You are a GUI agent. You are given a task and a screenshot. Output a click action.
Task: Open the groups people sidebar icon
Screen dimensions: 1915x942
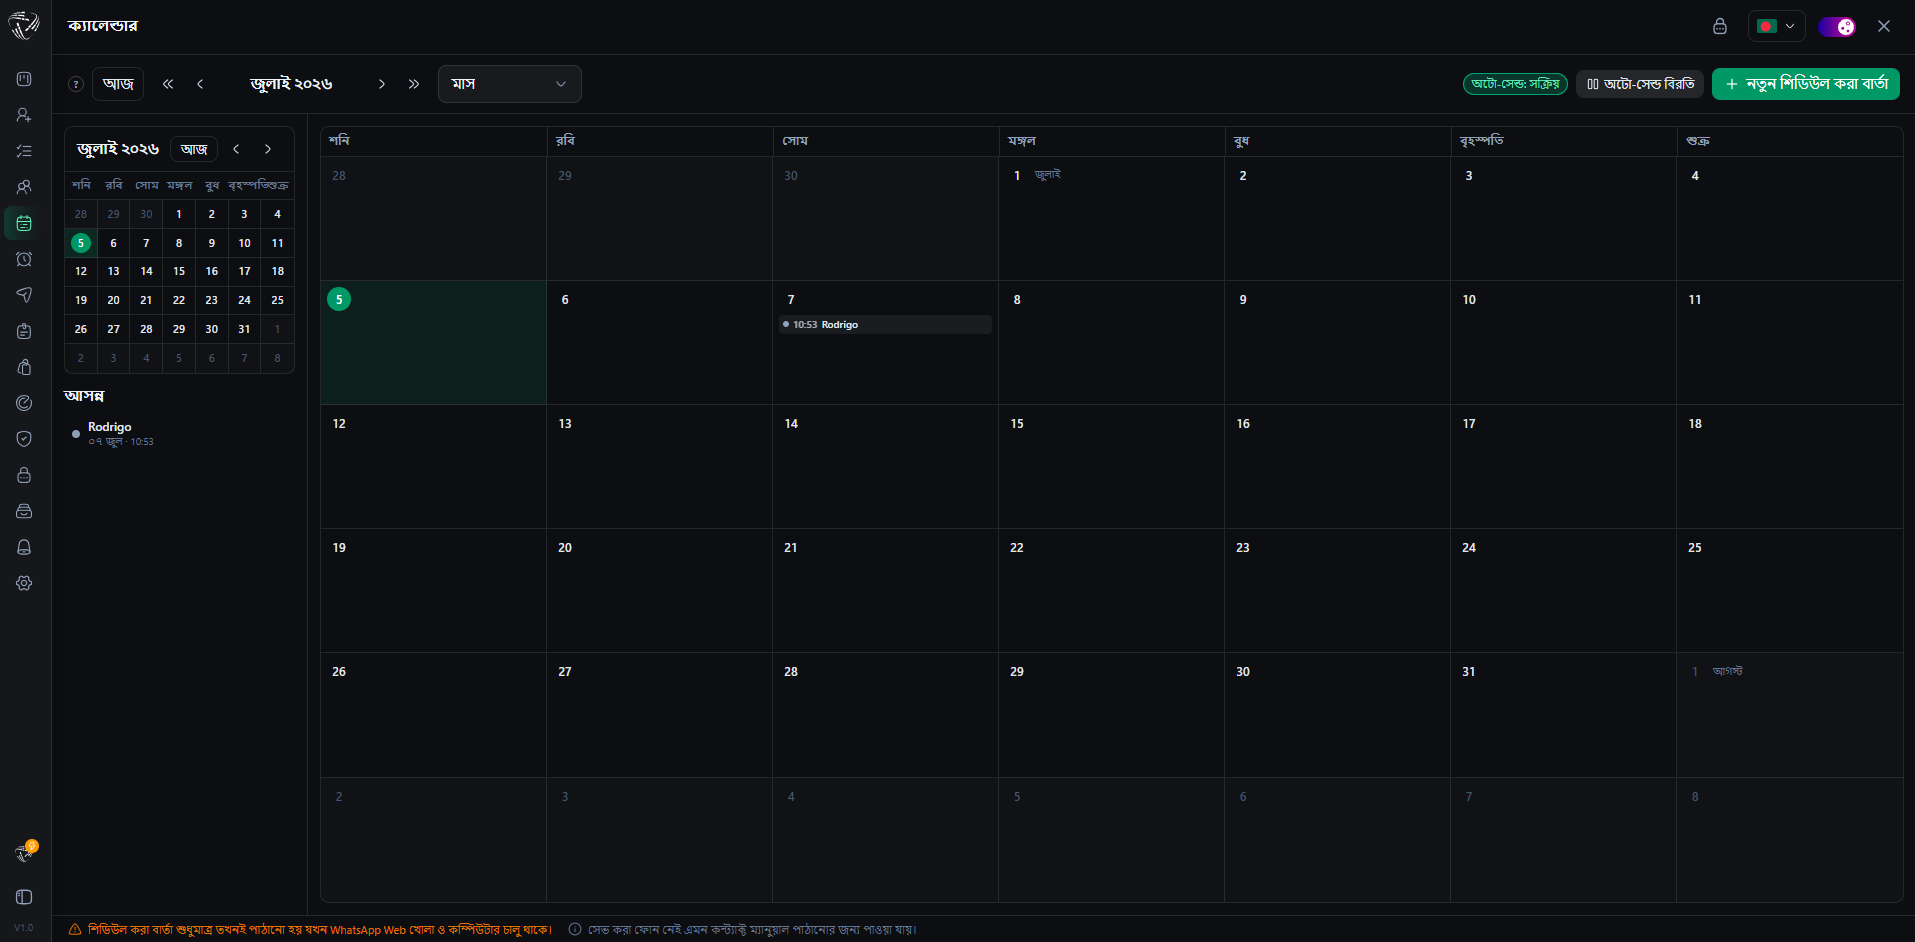[24, 187]
